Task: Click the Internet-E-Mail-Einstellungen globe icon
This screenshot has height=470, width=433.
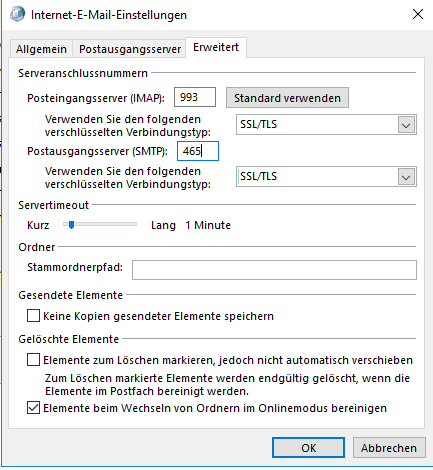Action: pyautogui.click(x=17, y=14)
